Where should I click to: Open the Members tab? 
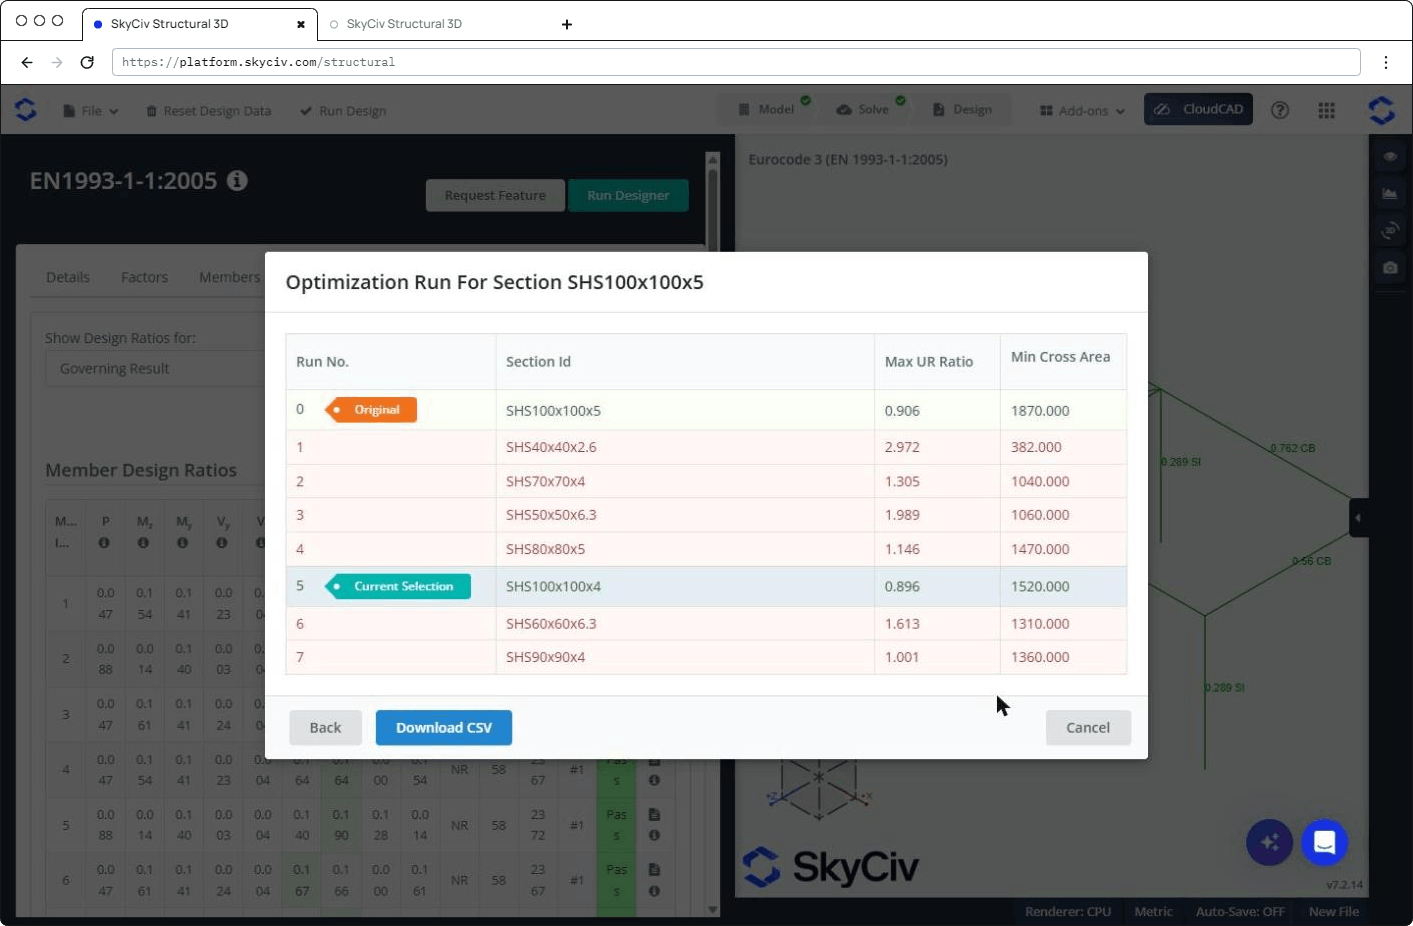(229, 277)
